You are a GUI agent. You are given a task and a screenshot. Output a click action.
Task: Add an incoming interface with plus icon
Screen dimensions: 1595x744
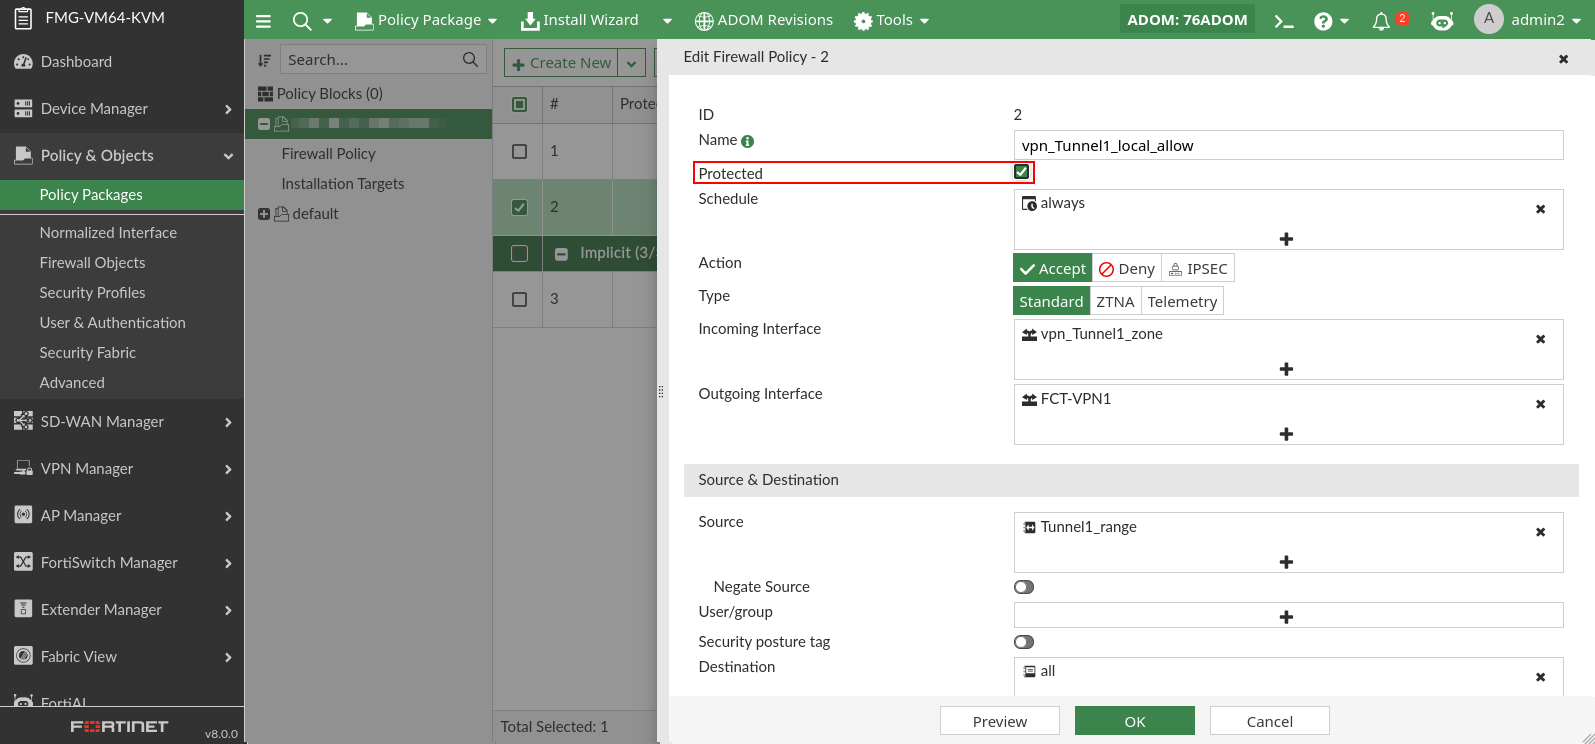pos(1287,369)
